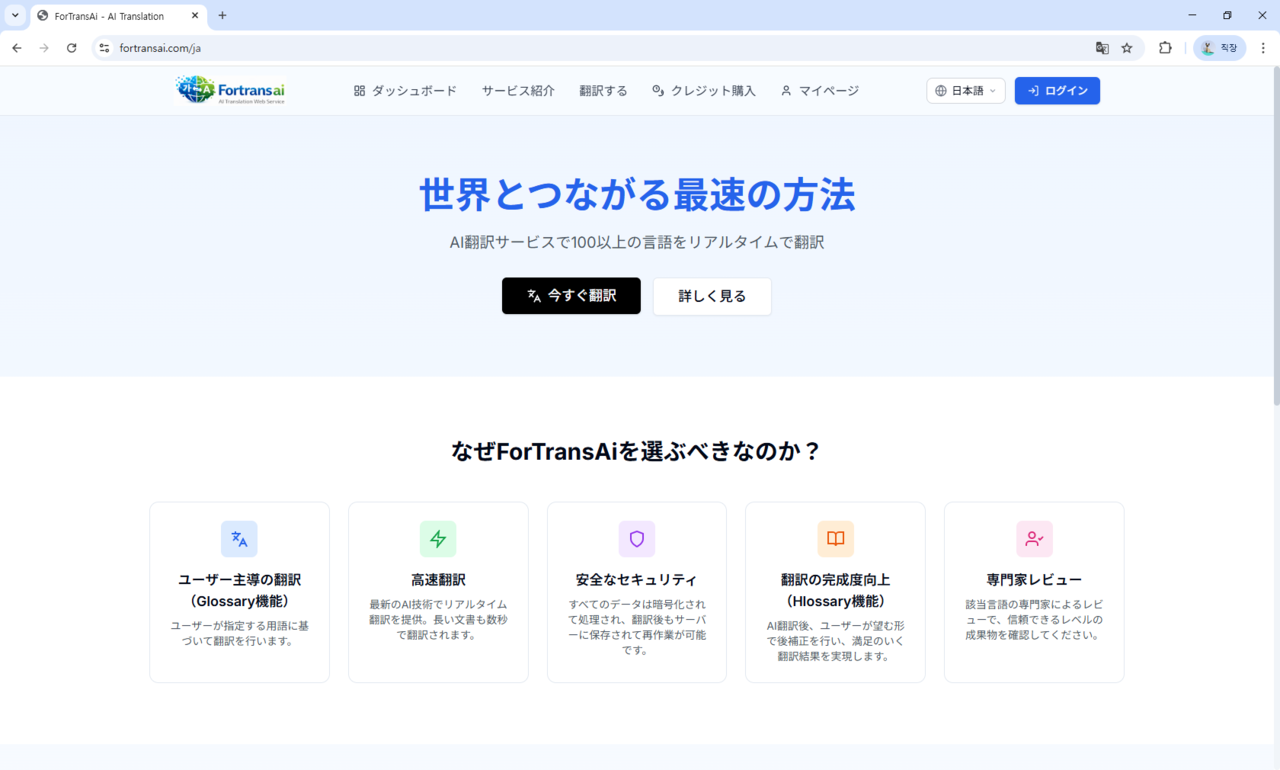
Task: Open the Chrome extensions puzzle icon
Action: [x=1165, y=48]
